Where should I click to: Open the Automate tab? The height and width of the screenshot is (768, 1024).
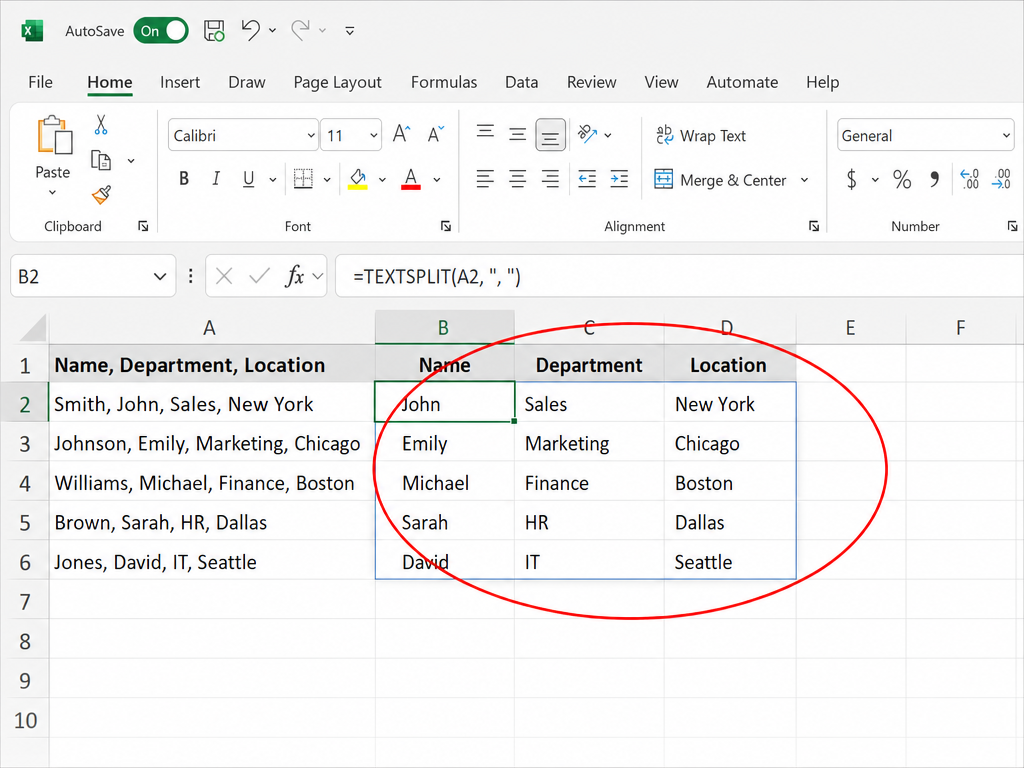coord(742,82)
